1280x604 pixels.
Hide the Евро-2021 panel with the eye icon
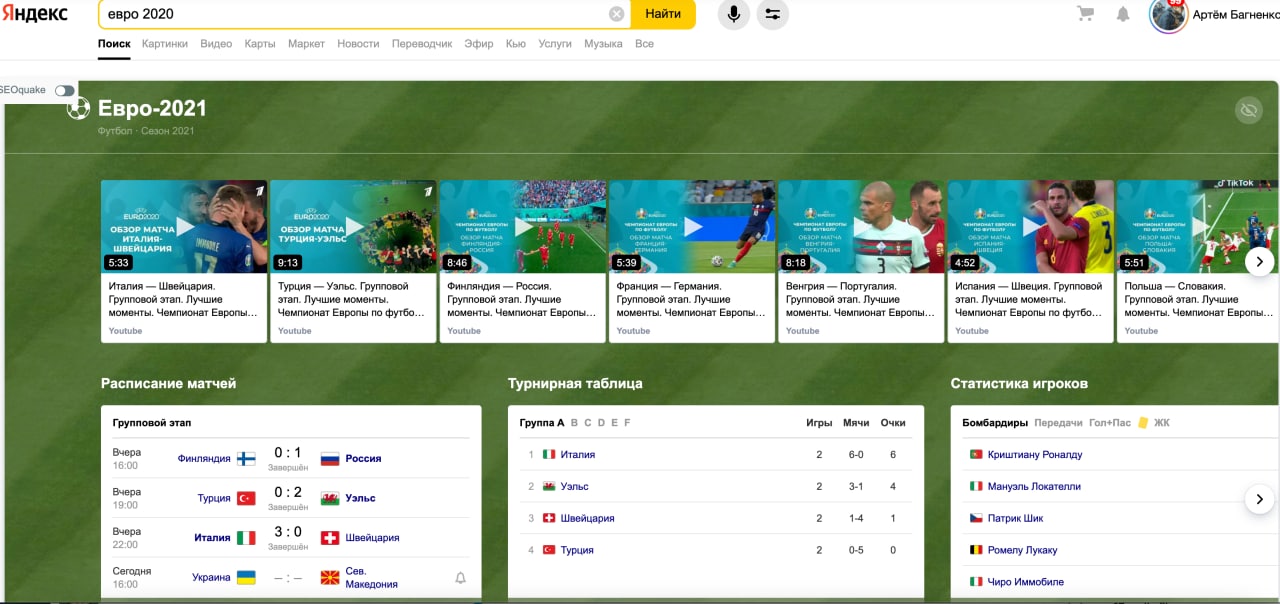click(1248, 110)
